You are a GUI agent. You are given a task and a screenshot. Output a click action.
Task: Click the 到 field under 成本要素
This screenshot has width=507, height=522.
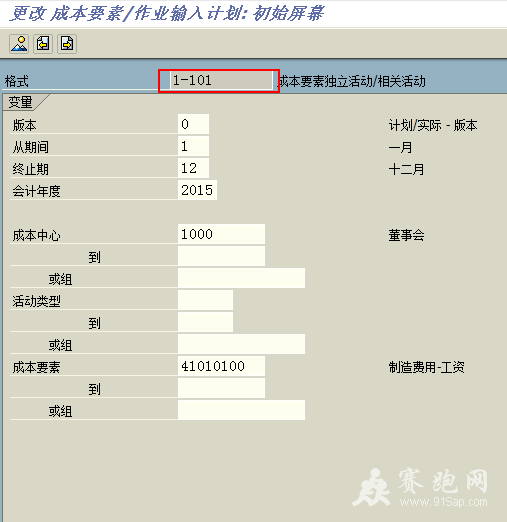tap(221, 388)
